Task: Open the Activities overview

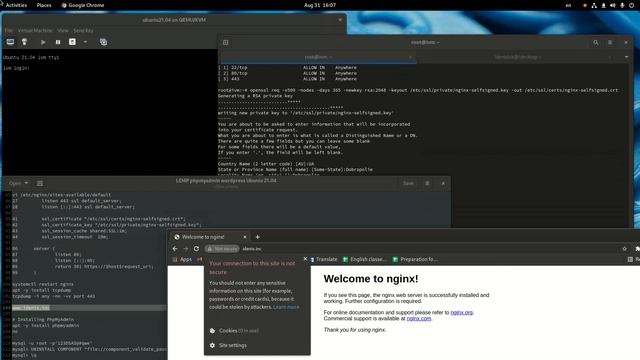Action: [16, 5]
